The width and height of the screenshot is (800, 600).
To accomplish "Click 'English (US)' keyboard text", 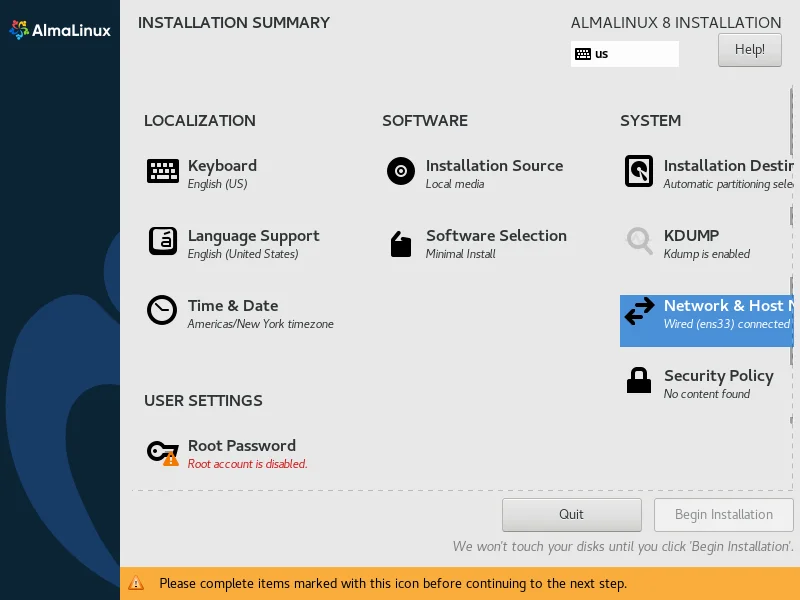I will (x=217, y=184).
